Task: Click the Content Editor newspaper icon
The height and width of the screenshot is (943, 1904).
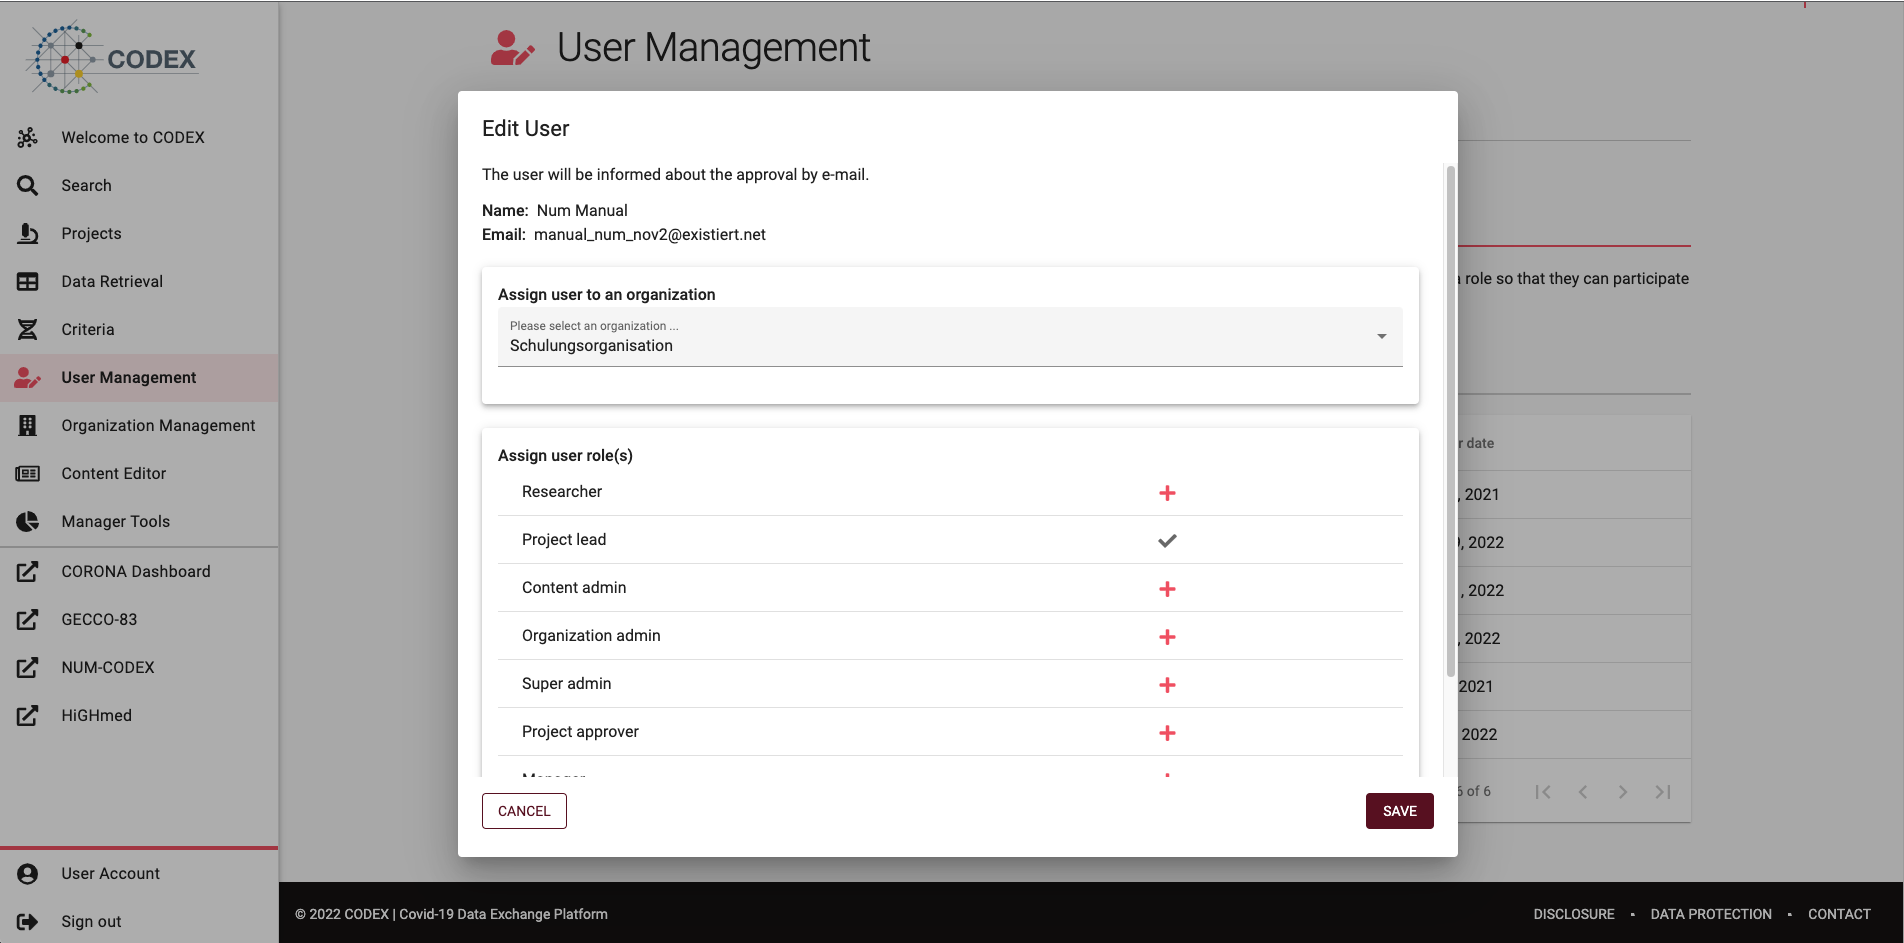Action: (28, 474)
